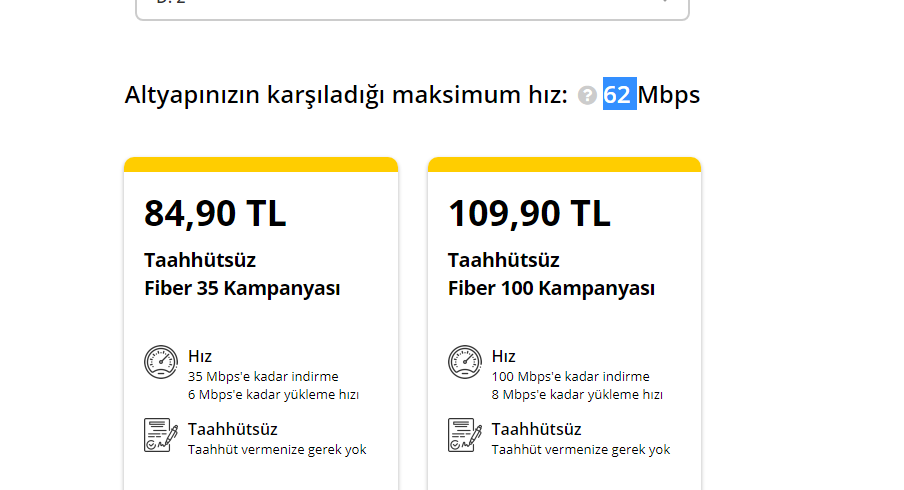Click the speedometer icon in the Fiber 100 card
904x490 pixels.
465,363
